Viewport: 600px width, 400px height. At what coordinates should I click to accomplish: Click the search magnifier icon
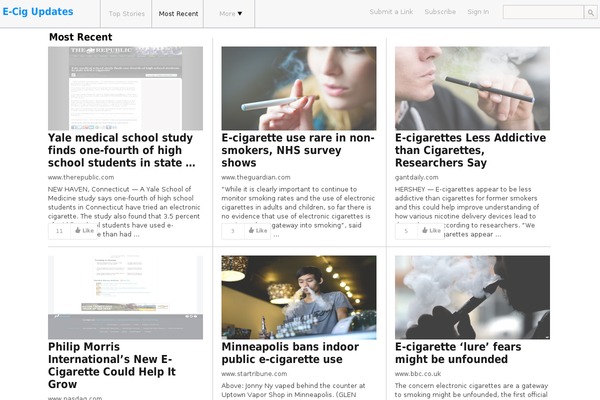(x=590, y=13)
